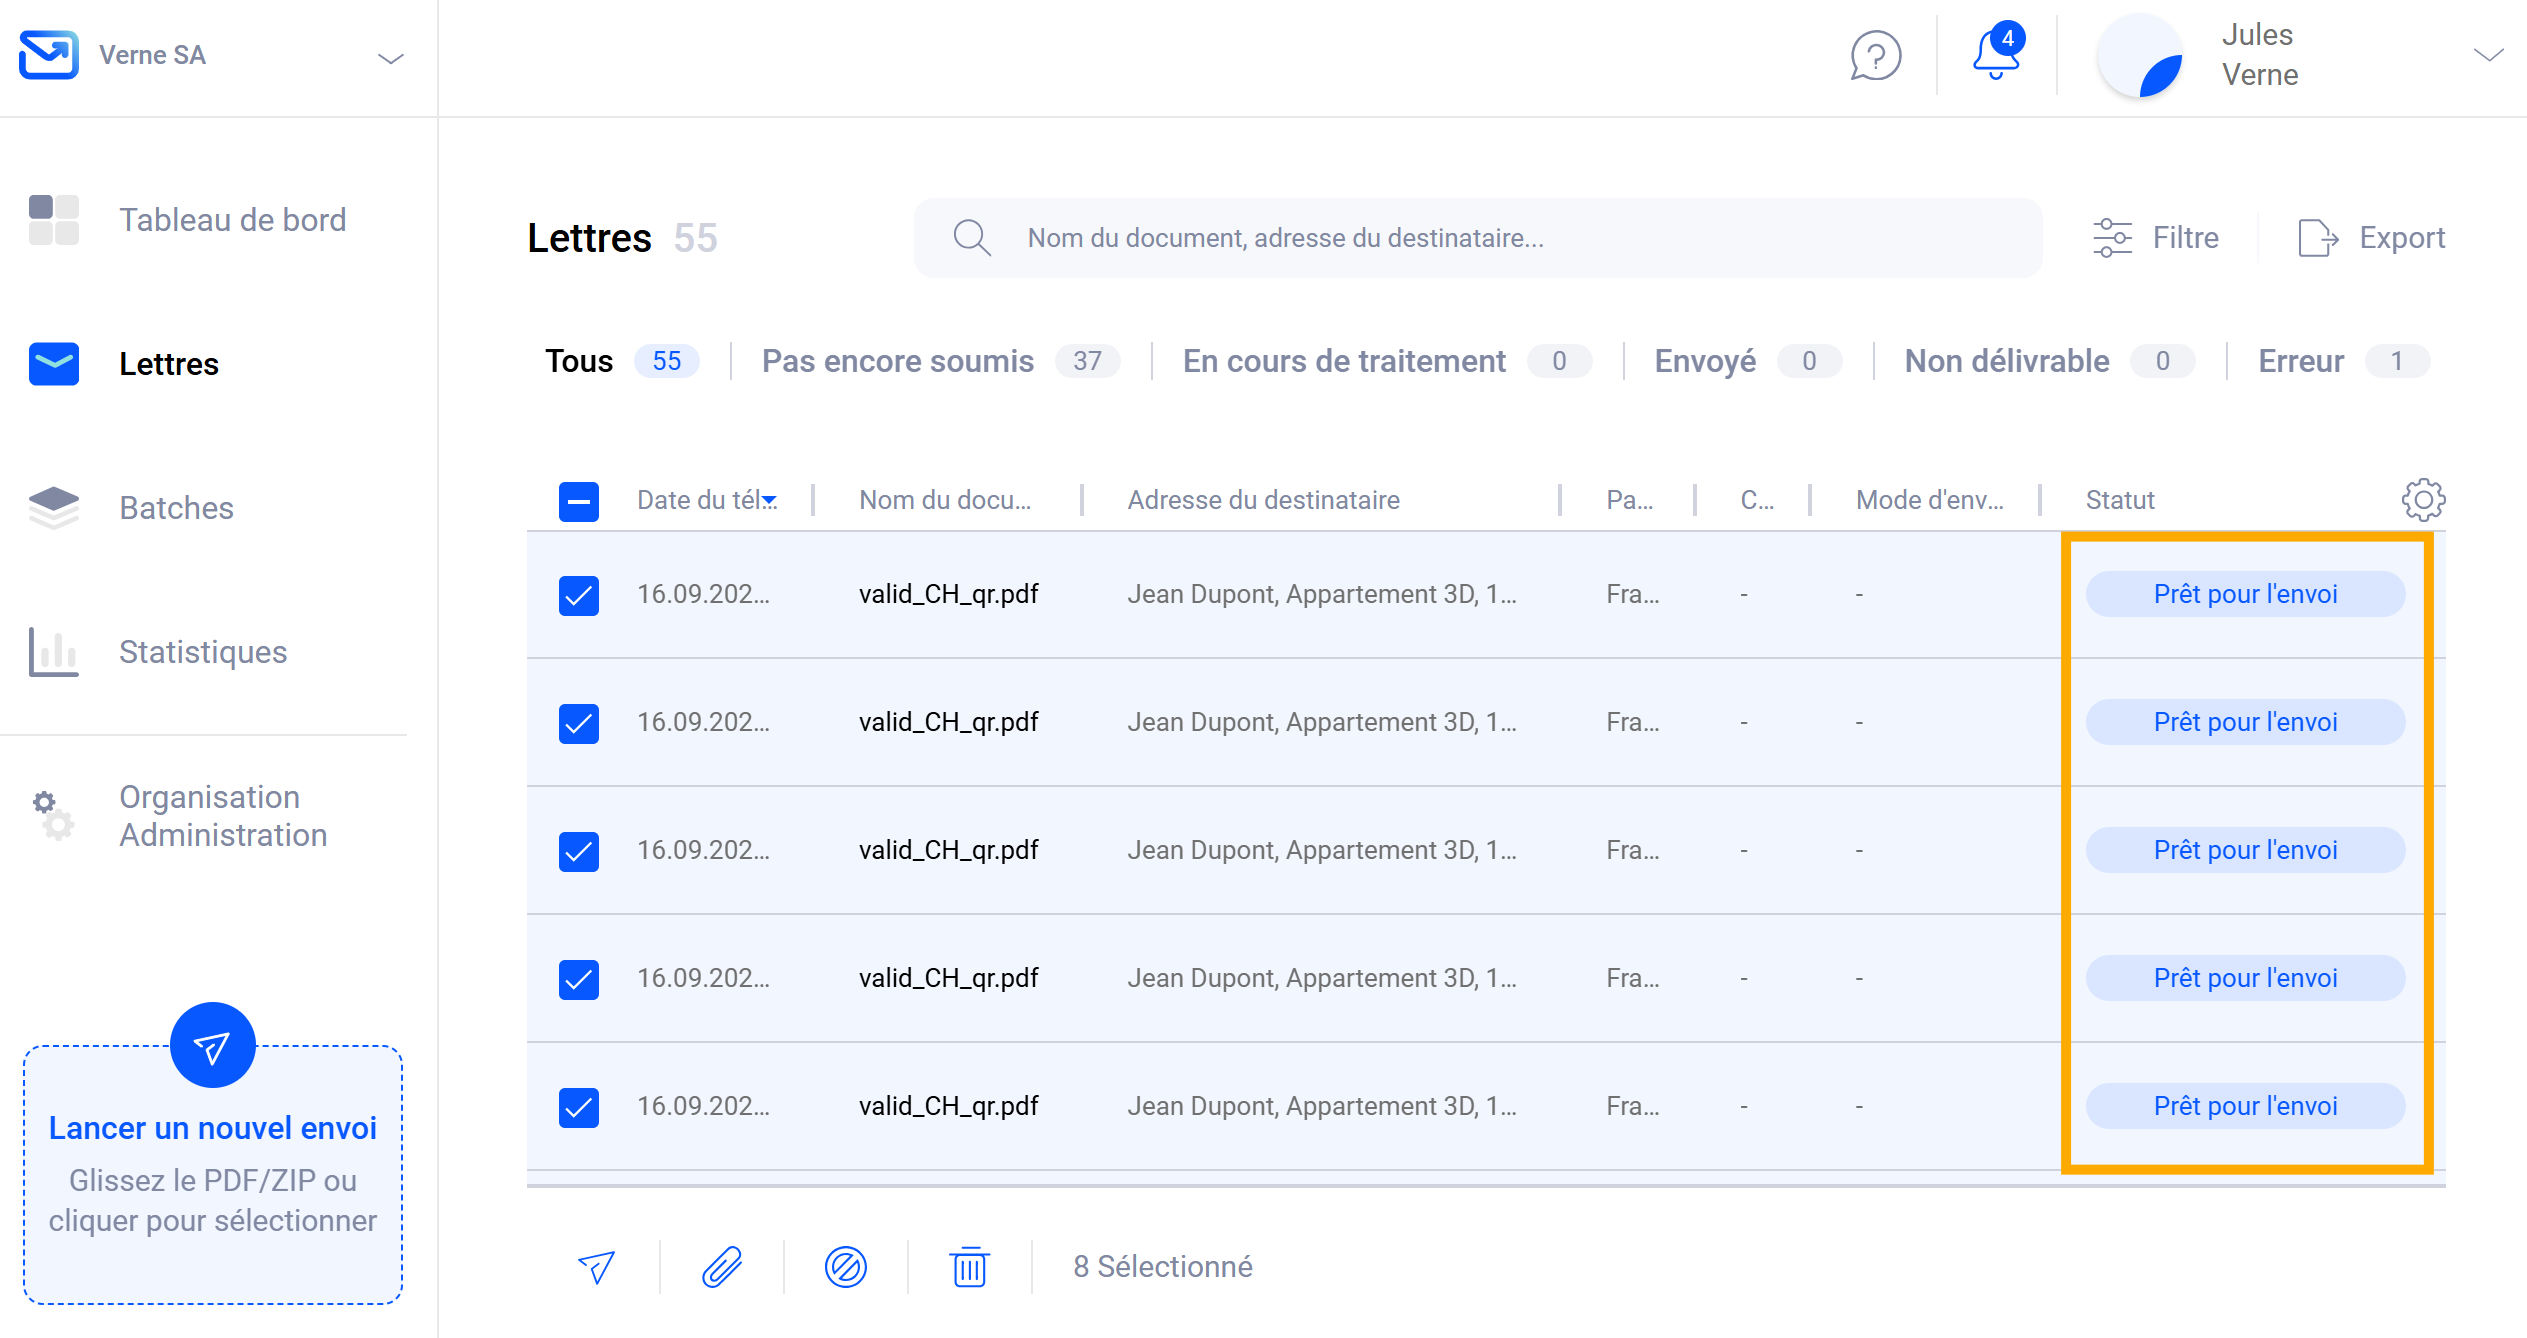The image size is (2527, 1338).
Task: Click Lancer un nouvel envoi
Action: [213, 1127]
